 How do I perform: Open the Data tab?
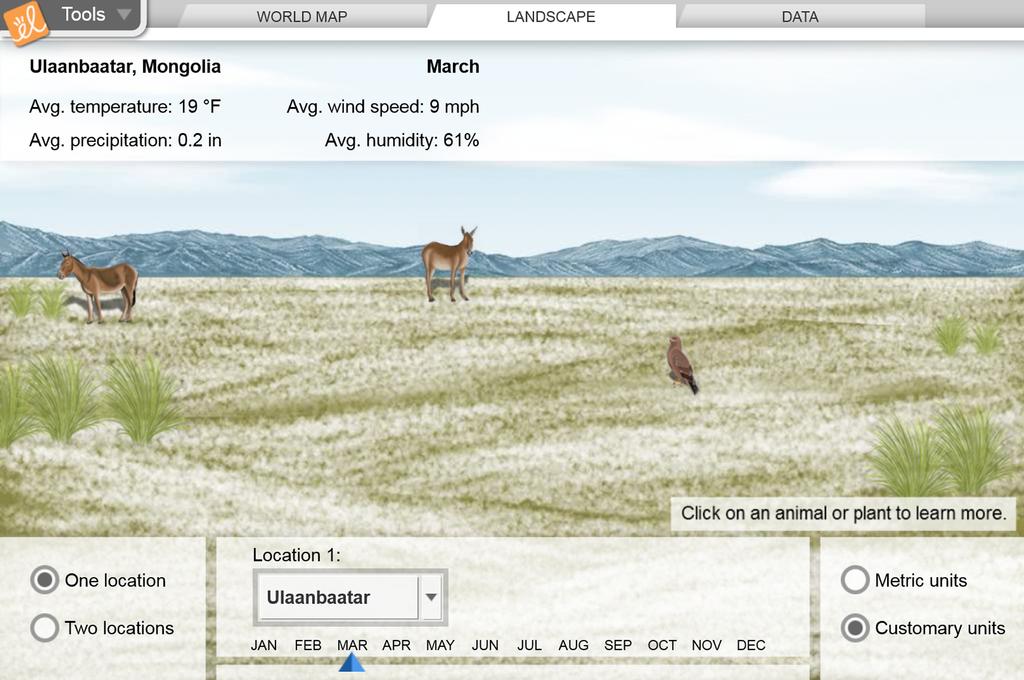(x=799, y=17)
